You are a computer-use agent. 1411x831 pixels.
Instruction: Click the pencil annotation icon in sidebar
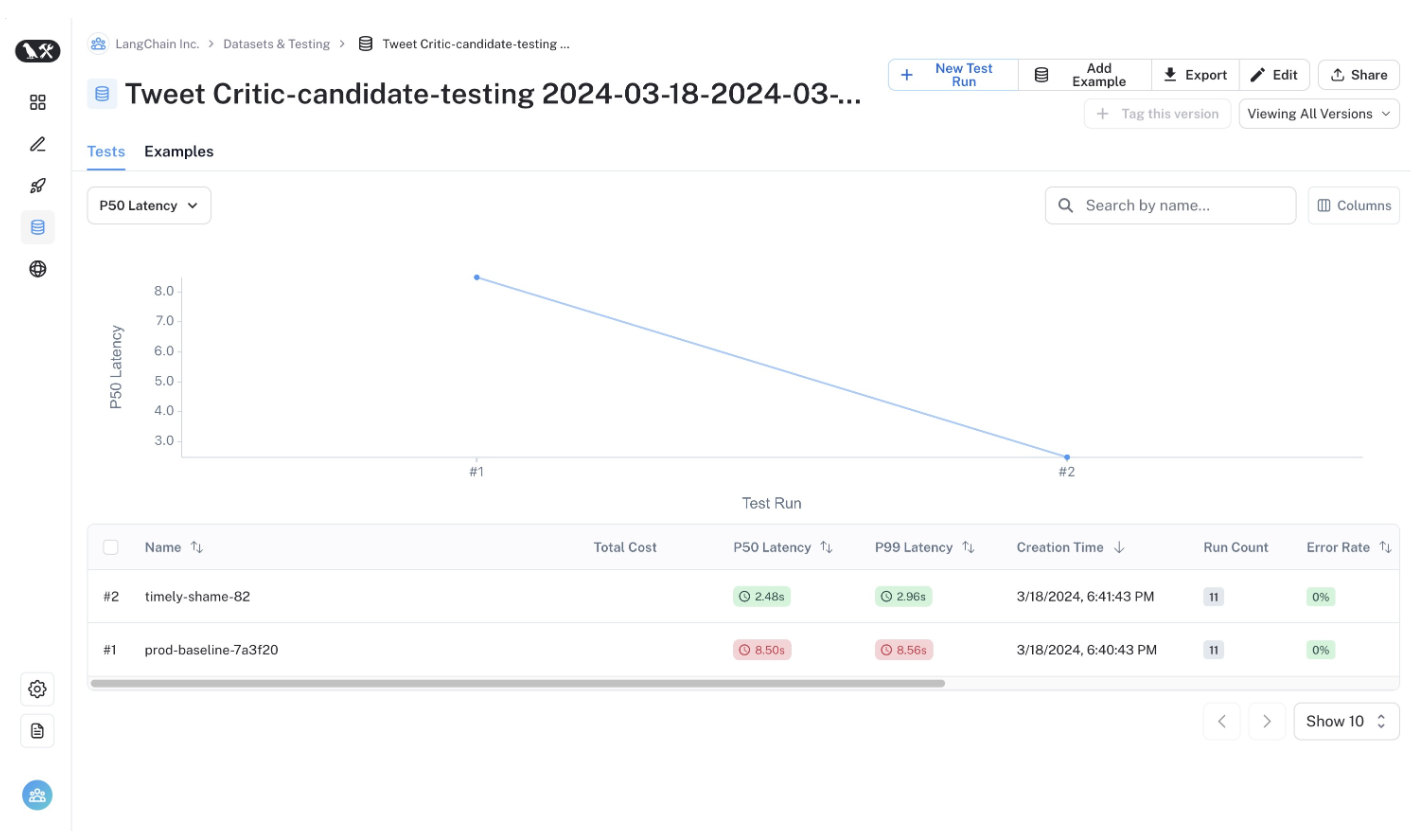(x=38, y=144)
